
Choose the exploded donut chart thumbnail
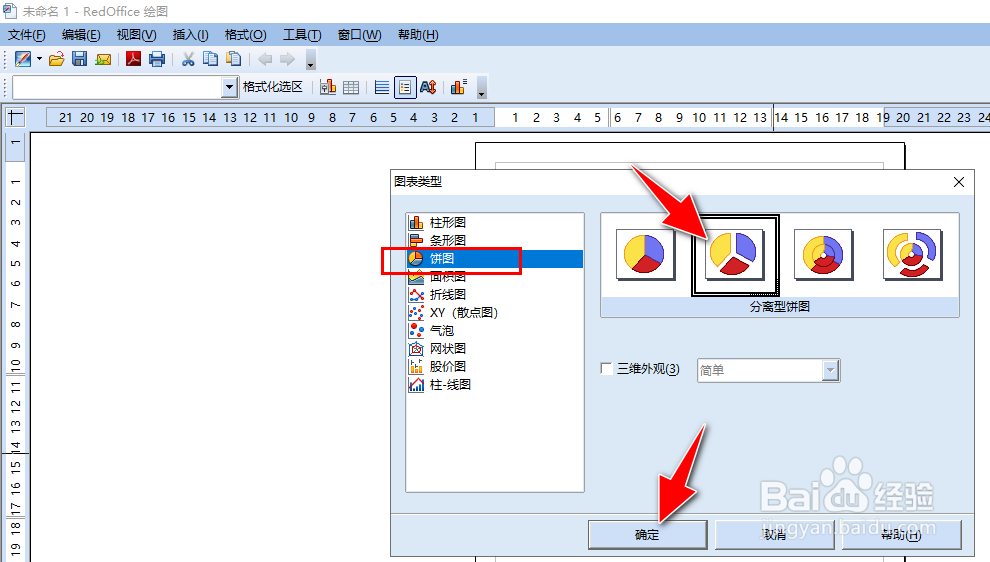(x=912, y=254)
